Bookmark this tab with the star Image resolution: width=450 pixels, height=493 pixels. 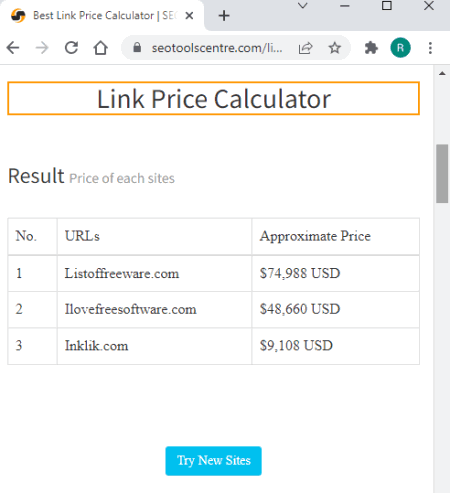(x=334, y=48)
